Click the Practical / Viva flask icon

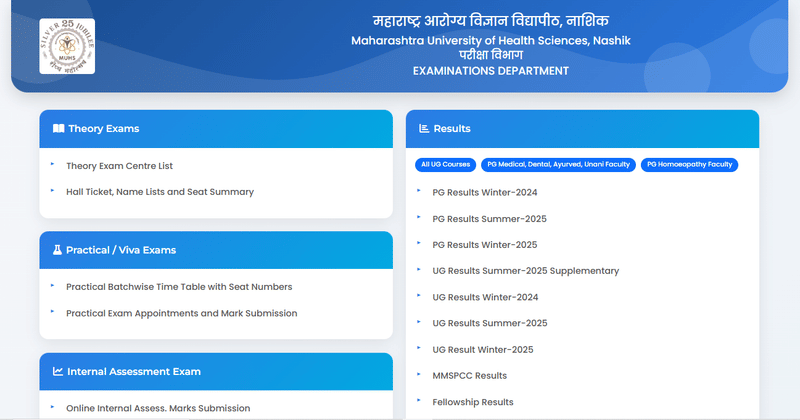[57, 250]
